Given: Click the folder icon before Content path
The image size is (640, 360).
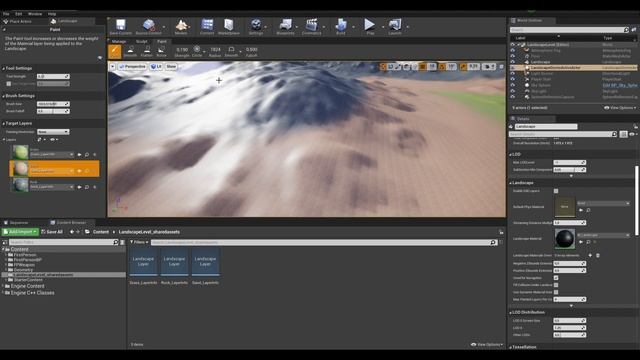Looking at the screenshot, I should click(x=87, y=232).
